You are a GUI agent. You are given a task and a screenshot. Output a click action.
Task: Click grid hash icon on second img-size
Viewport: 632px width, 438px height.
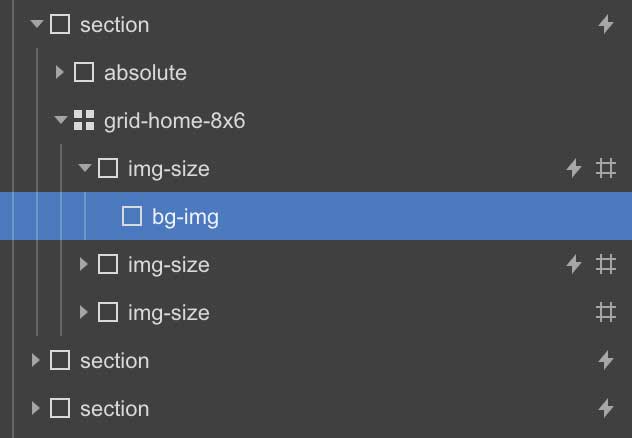tap(606, 265)
